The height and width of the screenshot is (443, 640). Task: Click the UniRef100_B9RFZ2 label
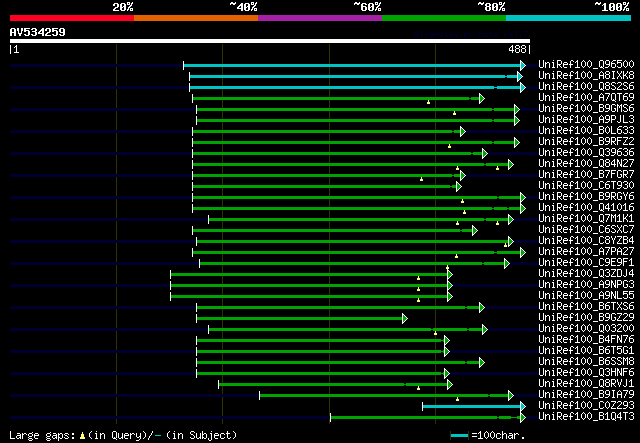coord(586,142)
